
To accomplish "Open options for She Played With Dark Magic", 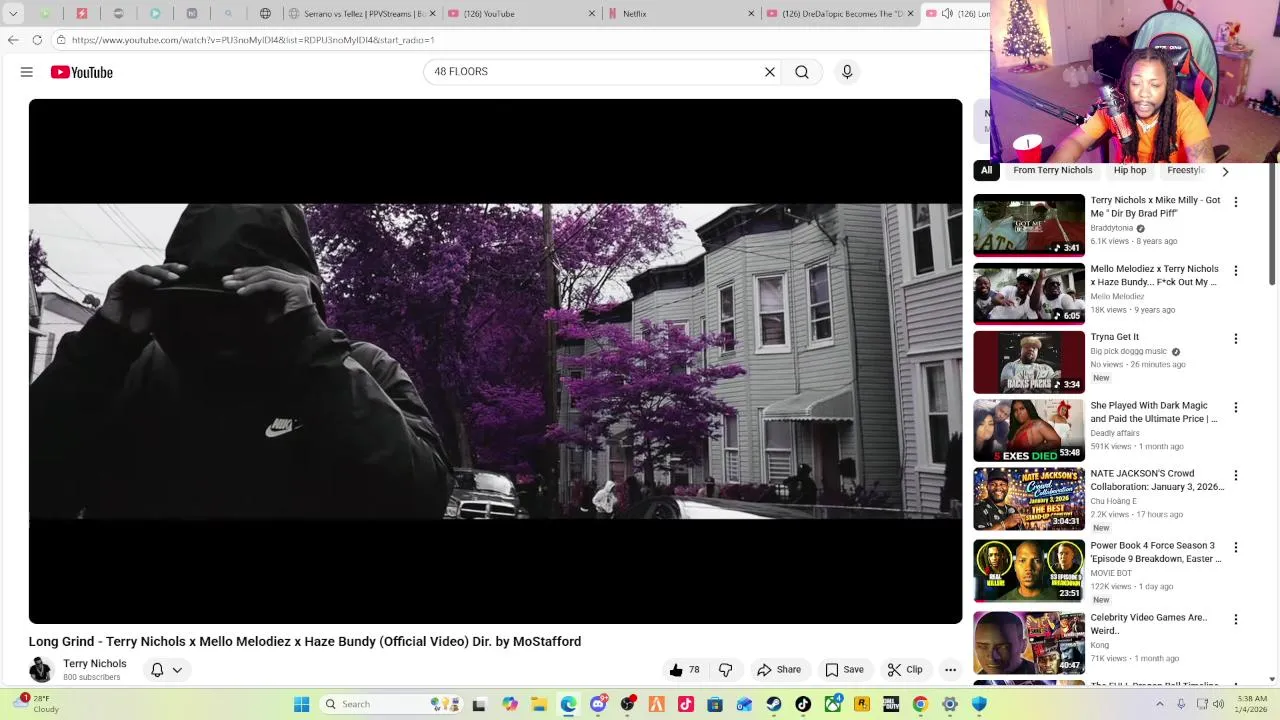I will 1236,407.
